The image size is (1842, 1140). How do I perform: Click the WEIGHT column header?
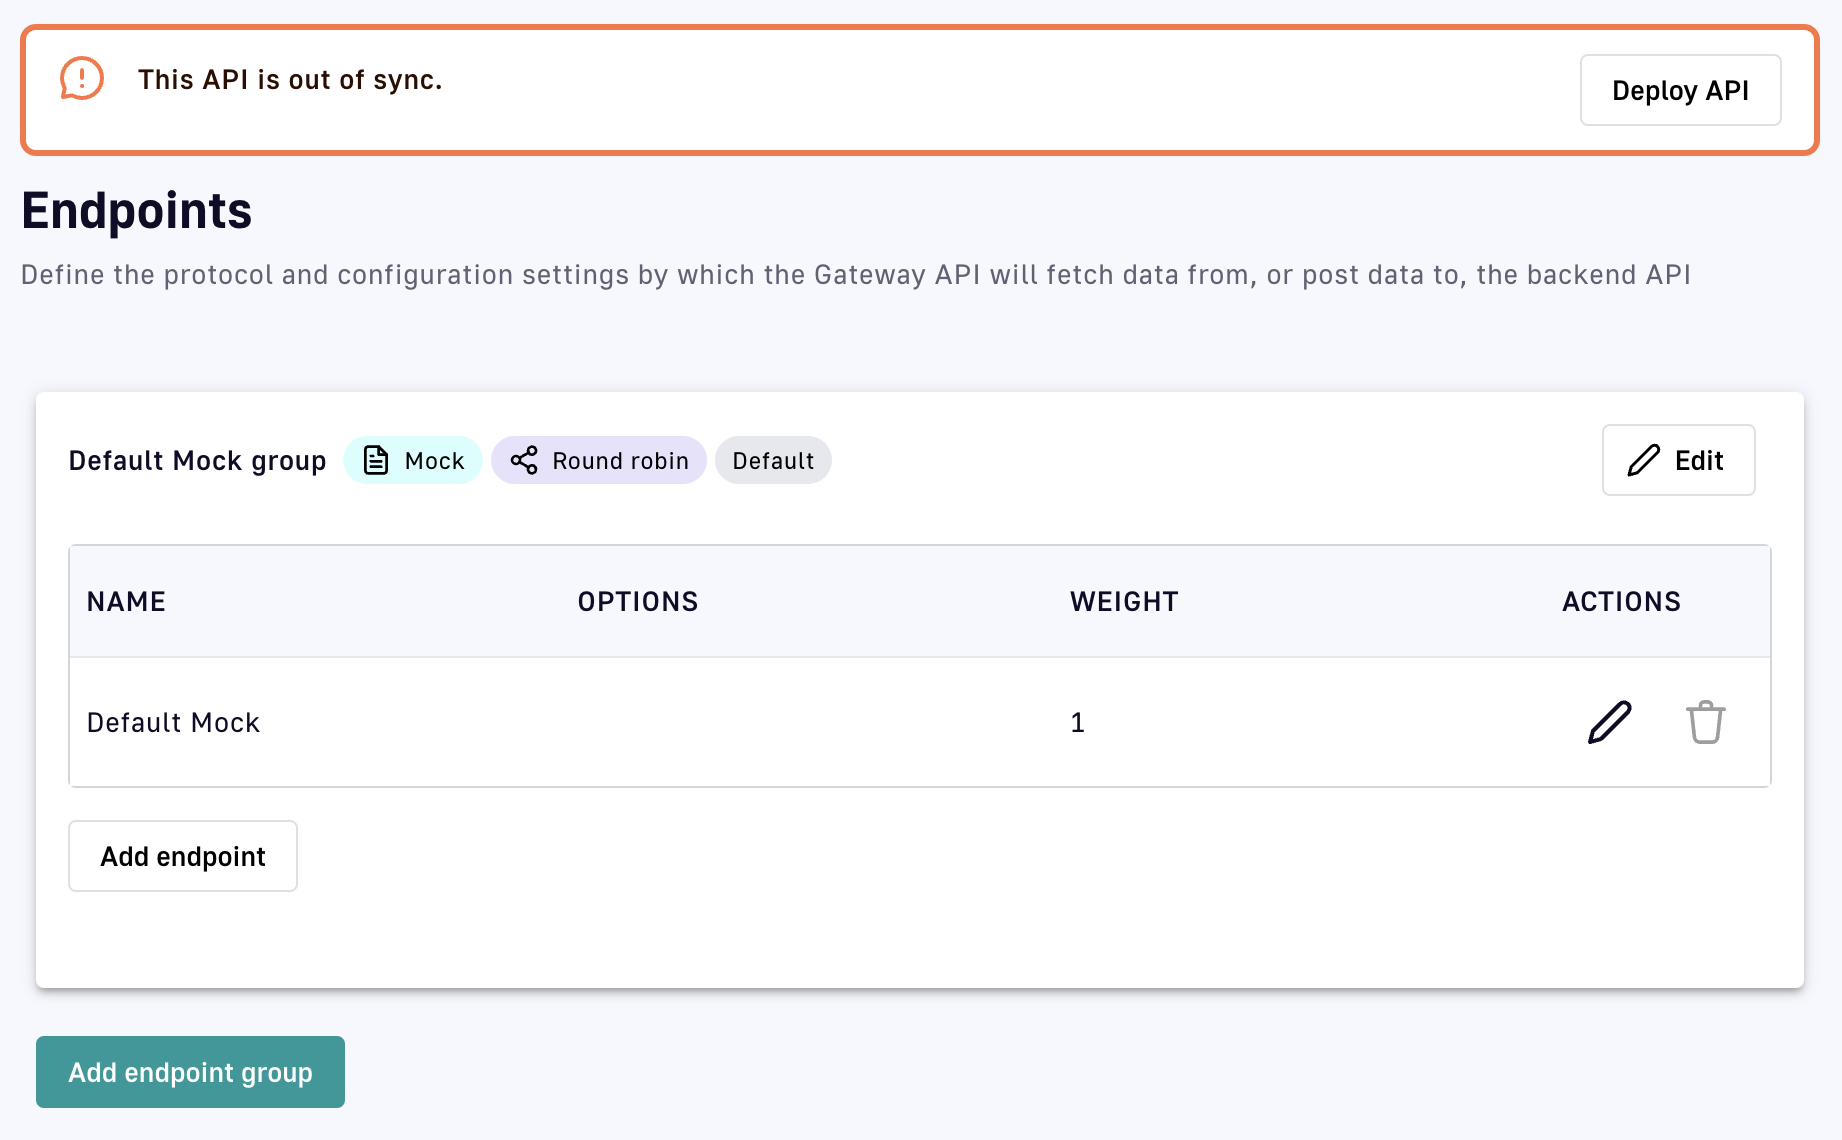[x=1124, y=601]
